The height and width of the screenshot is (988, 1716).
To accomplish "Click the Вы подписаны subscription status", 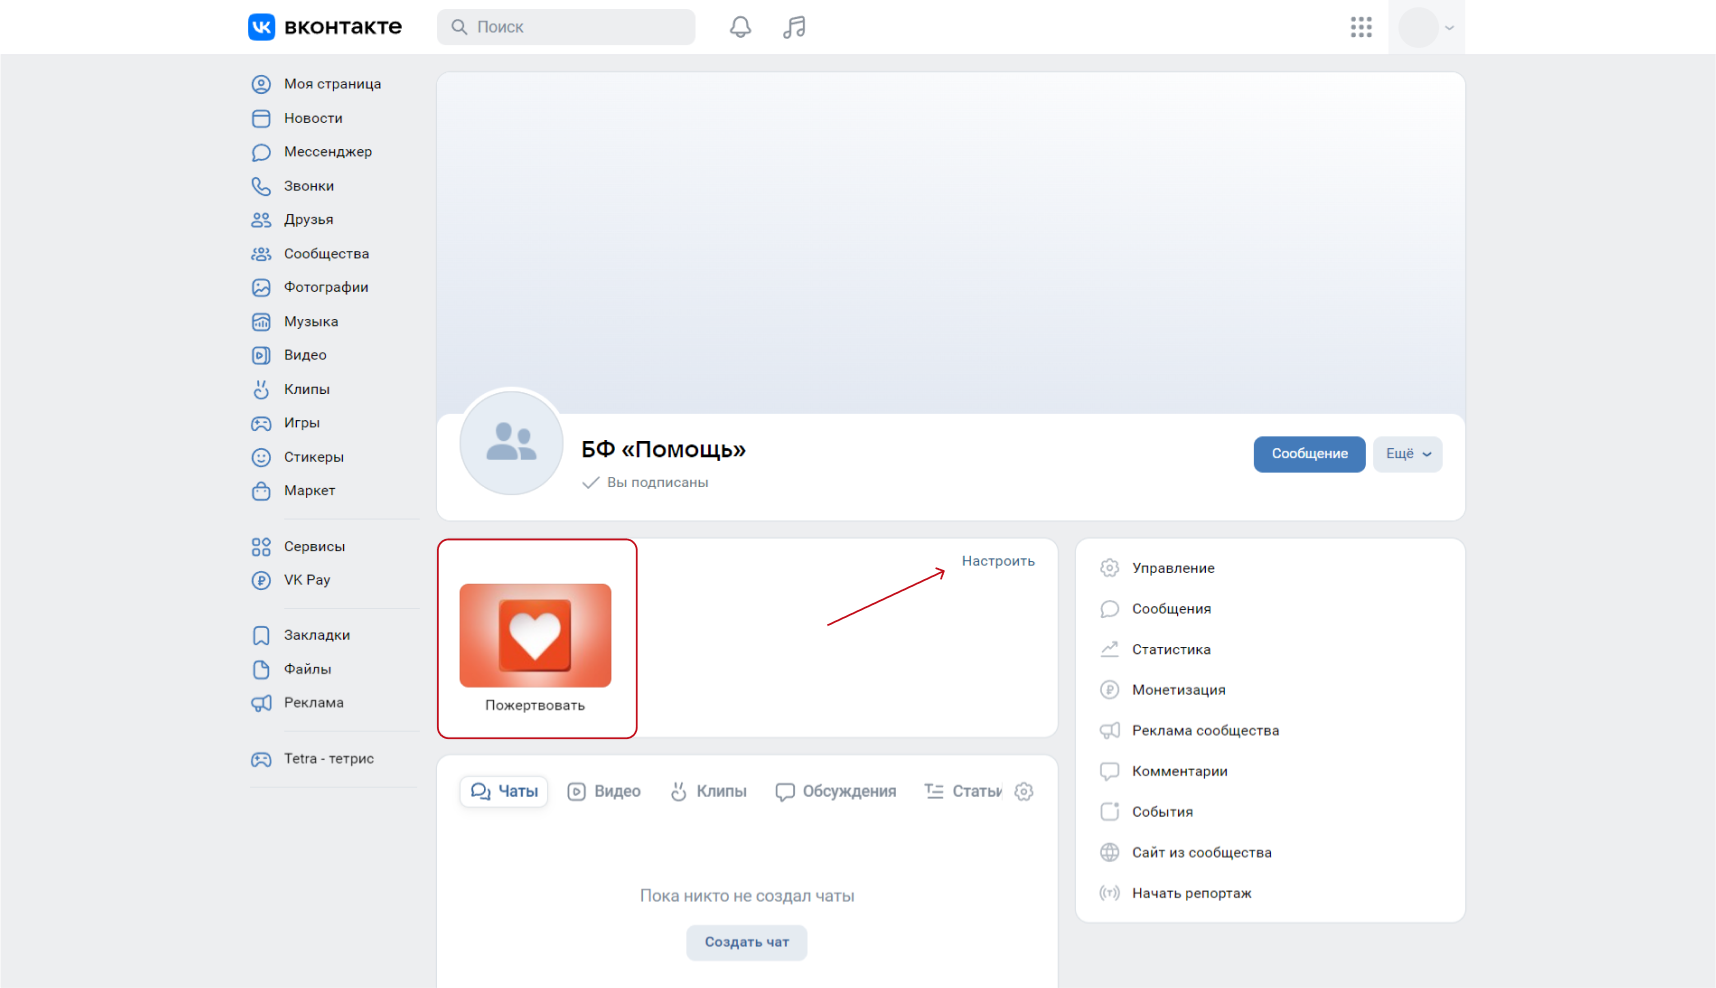I will (x=646, y=482).
